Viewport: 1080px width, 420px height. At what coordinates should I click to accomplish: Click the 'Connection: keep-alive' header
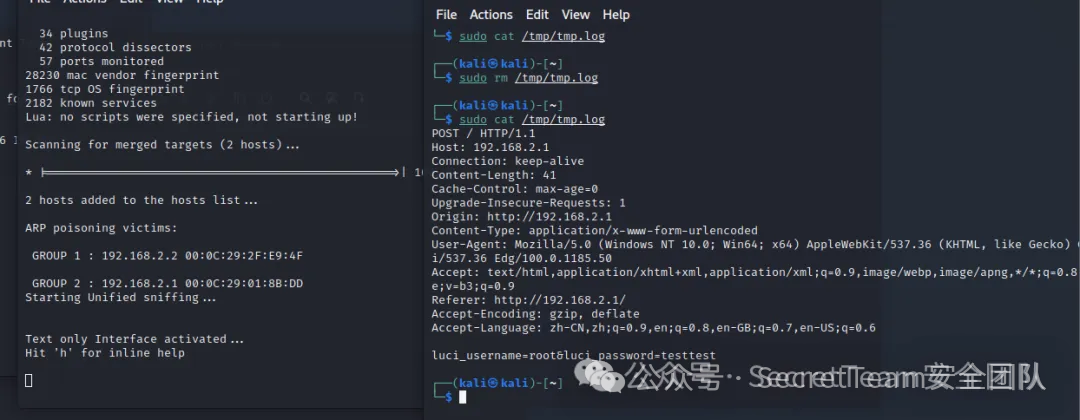(508, 161)
